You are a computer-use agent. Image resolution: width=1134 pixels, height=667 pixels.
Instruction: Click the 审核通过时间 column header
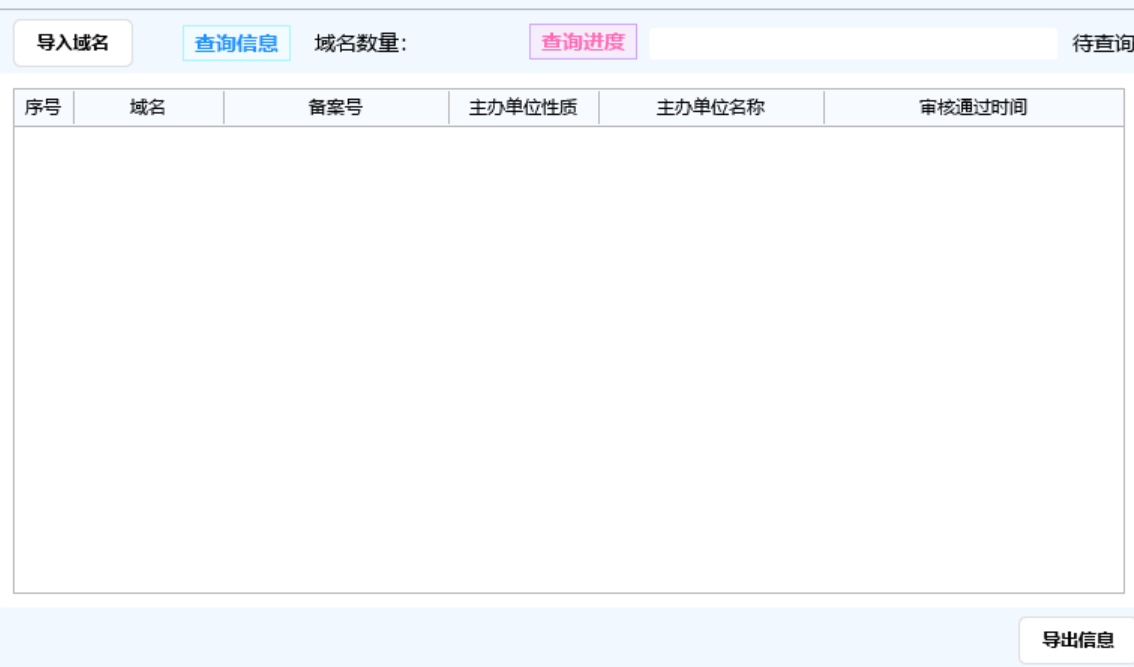coord(973,108)
